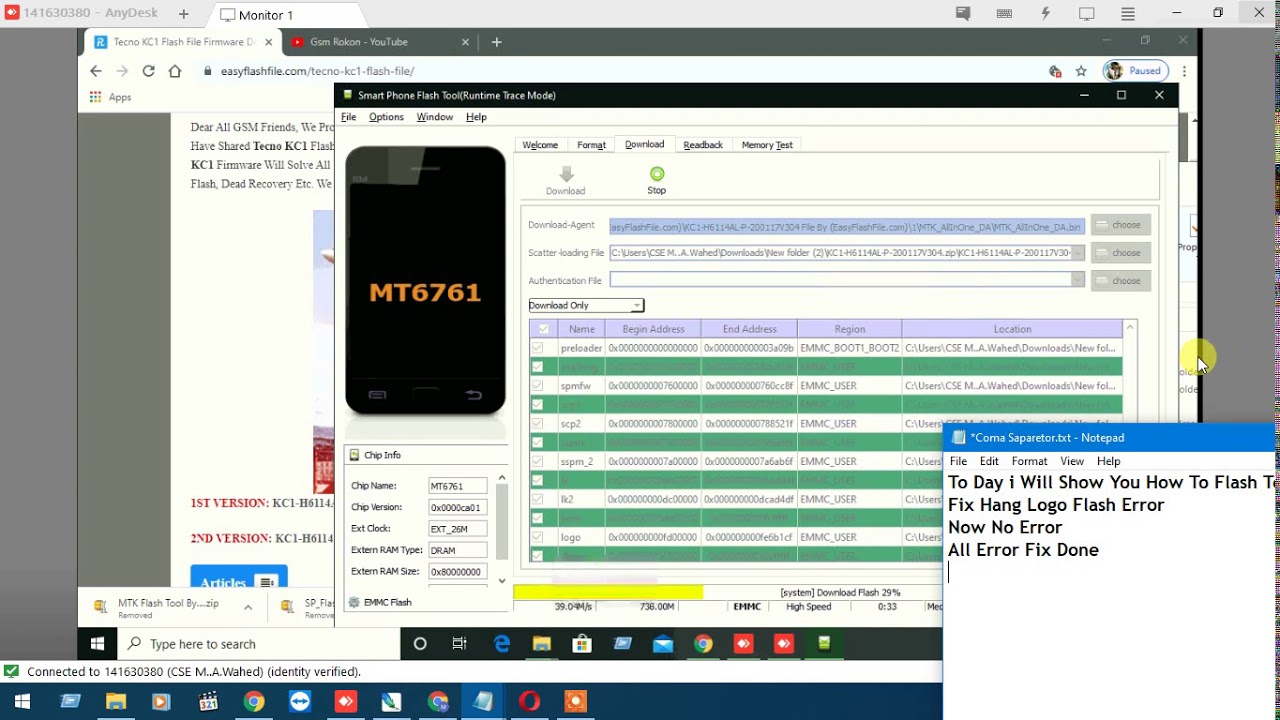Toggle the preloader partition checkbox
Image resolution: width=1280 pixels, height=720 pixels.
538,348
